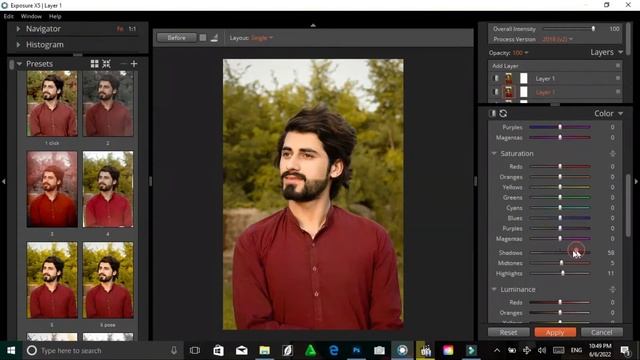The width and height of the screenshot is (640, 360).
Task: Click the Color panel vertical scrollbar
Action: coord(628,205)
